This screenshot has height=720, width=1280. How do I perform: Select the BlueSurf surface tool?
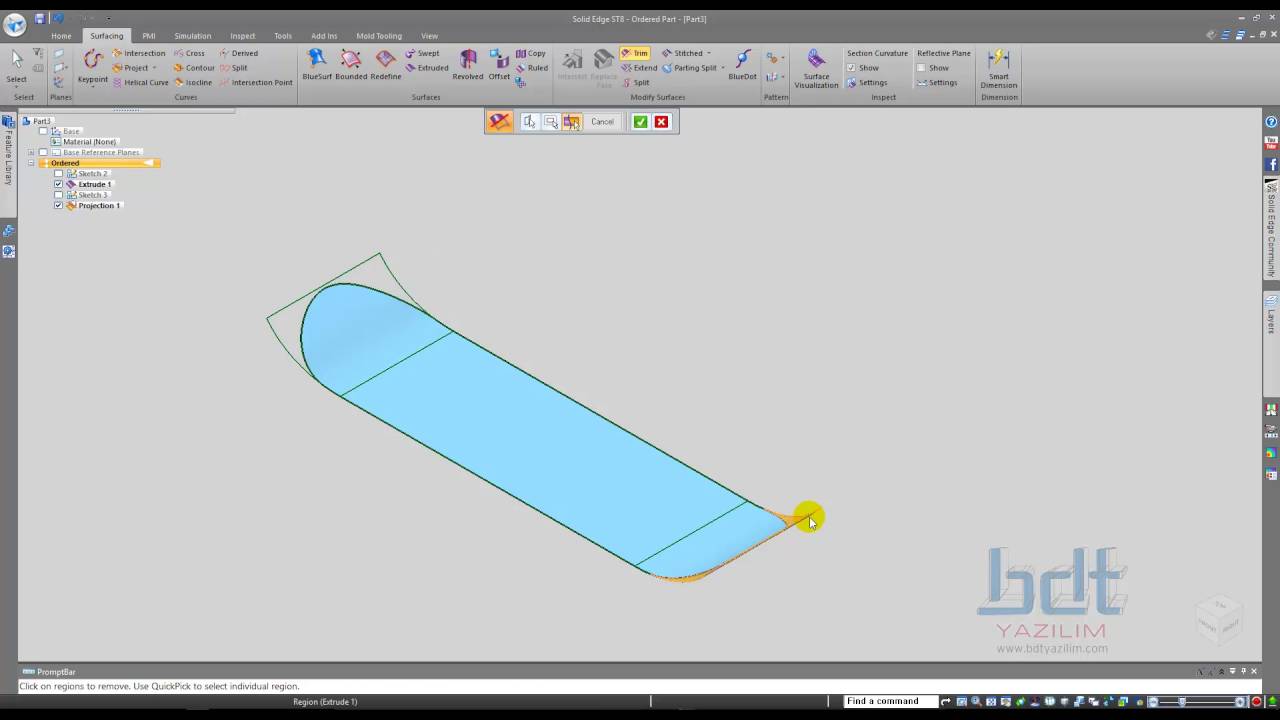pyautogui.click(x=317, y=65)
